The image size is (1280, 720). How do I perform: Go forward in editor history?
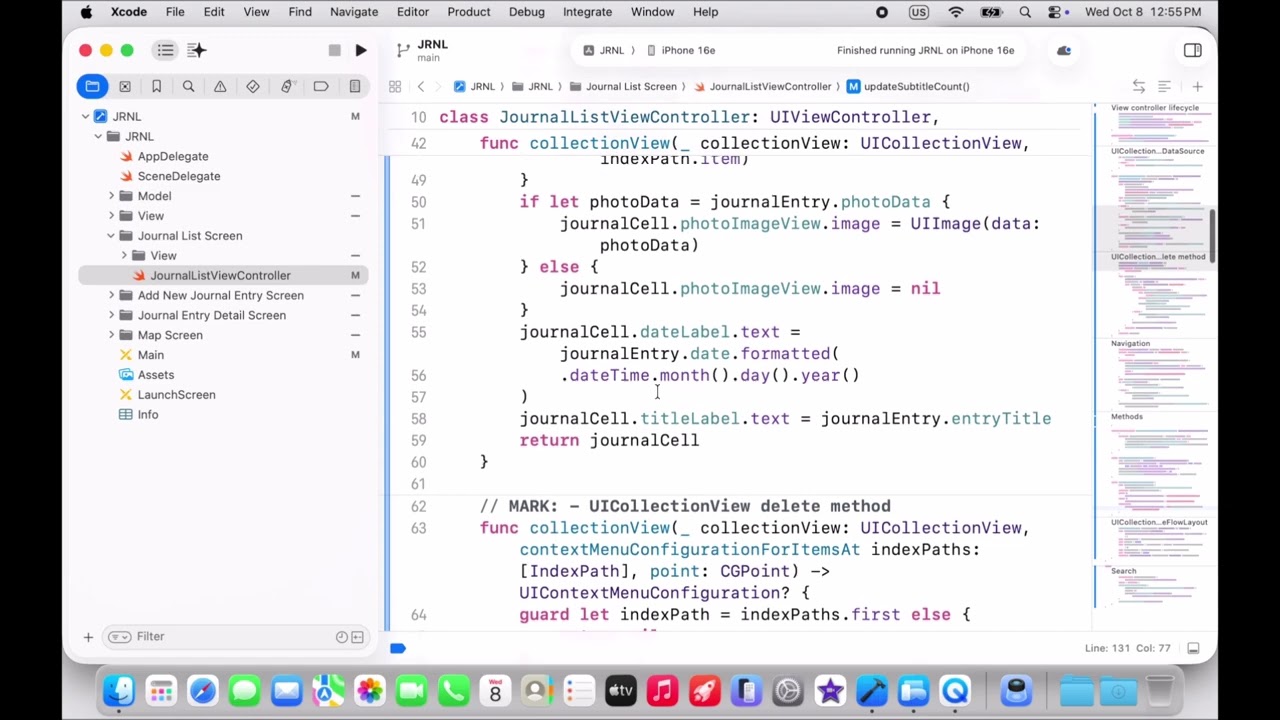440,86
